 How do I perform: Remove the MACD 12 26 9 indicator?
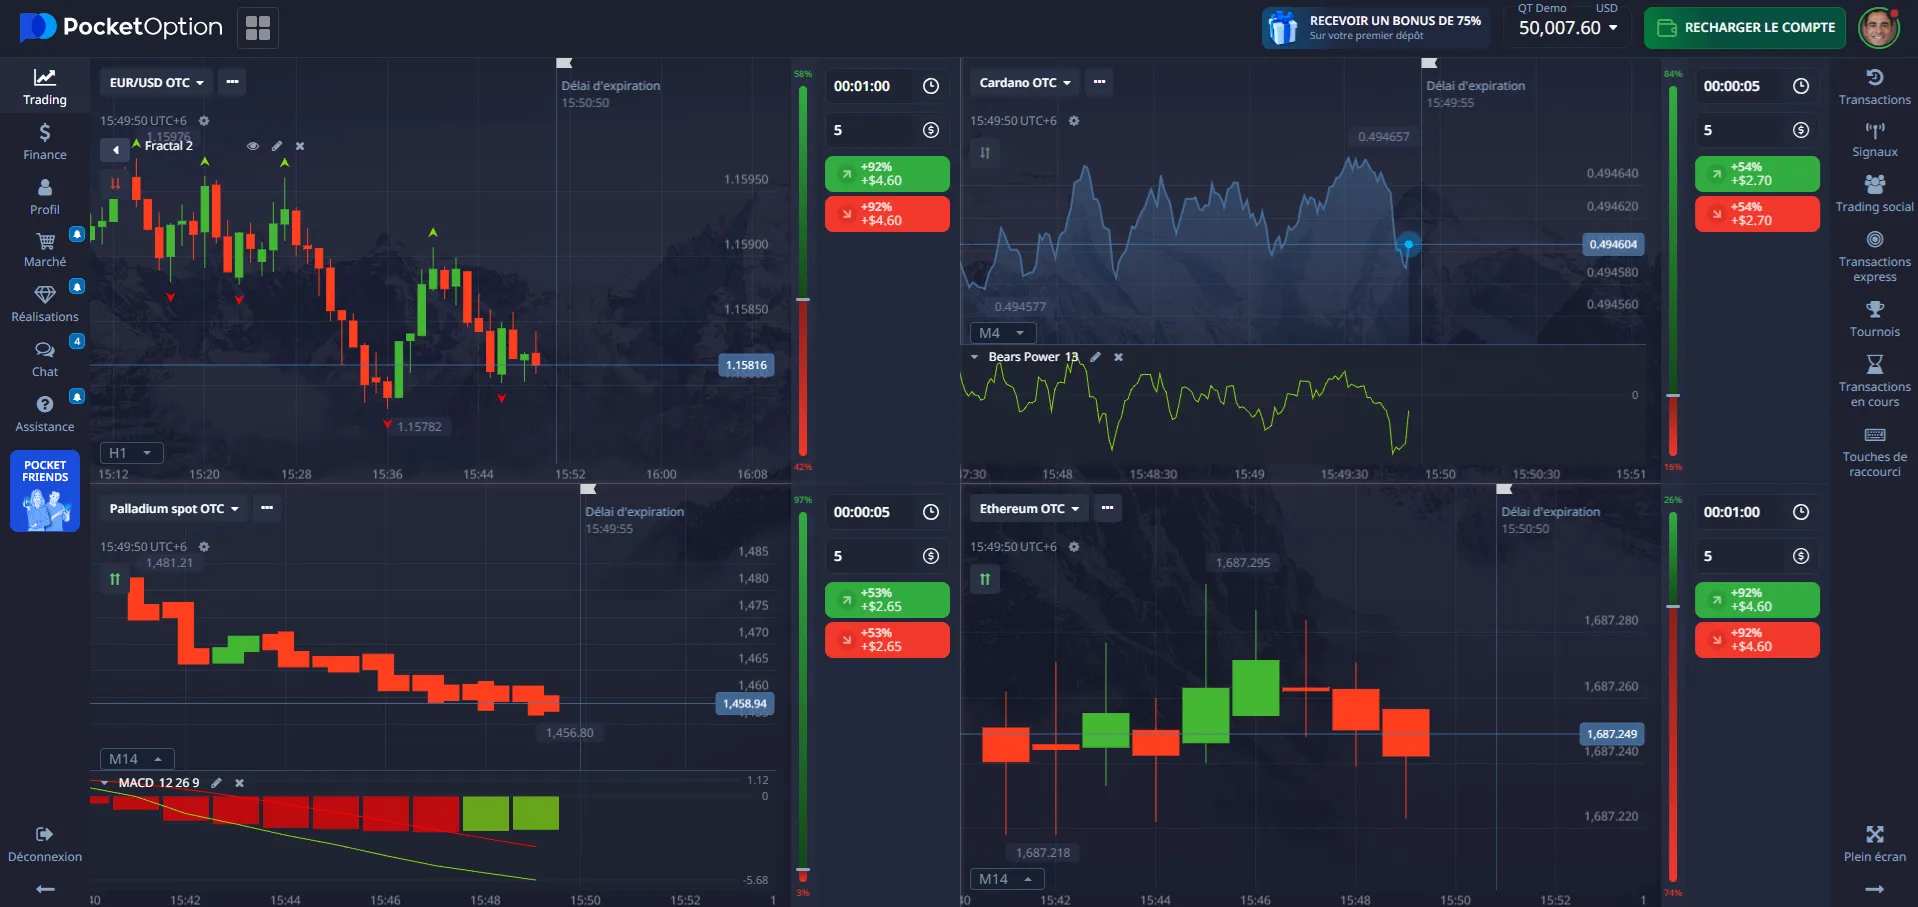[x=240, y=783]
